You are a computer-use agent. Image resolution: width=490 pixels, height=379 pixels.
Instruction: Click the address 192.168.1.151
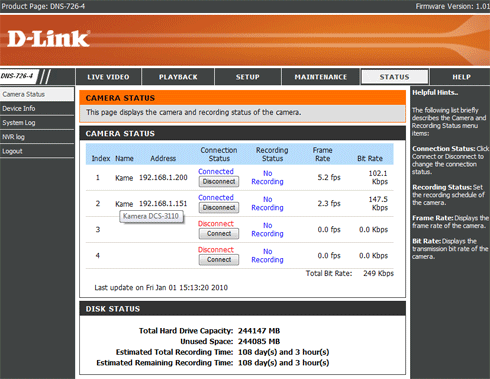coord(163,204)
